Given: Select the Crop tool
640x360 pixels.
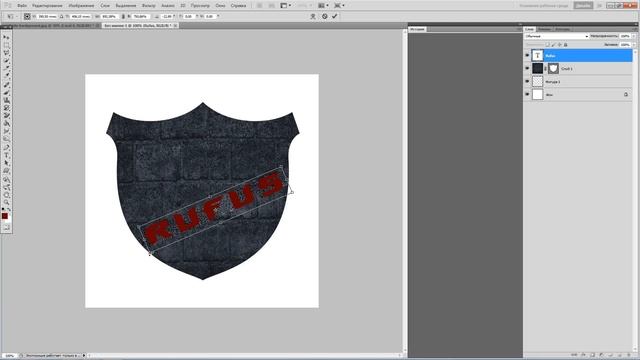Looking at the screenshot, I should tap(6, 67).
